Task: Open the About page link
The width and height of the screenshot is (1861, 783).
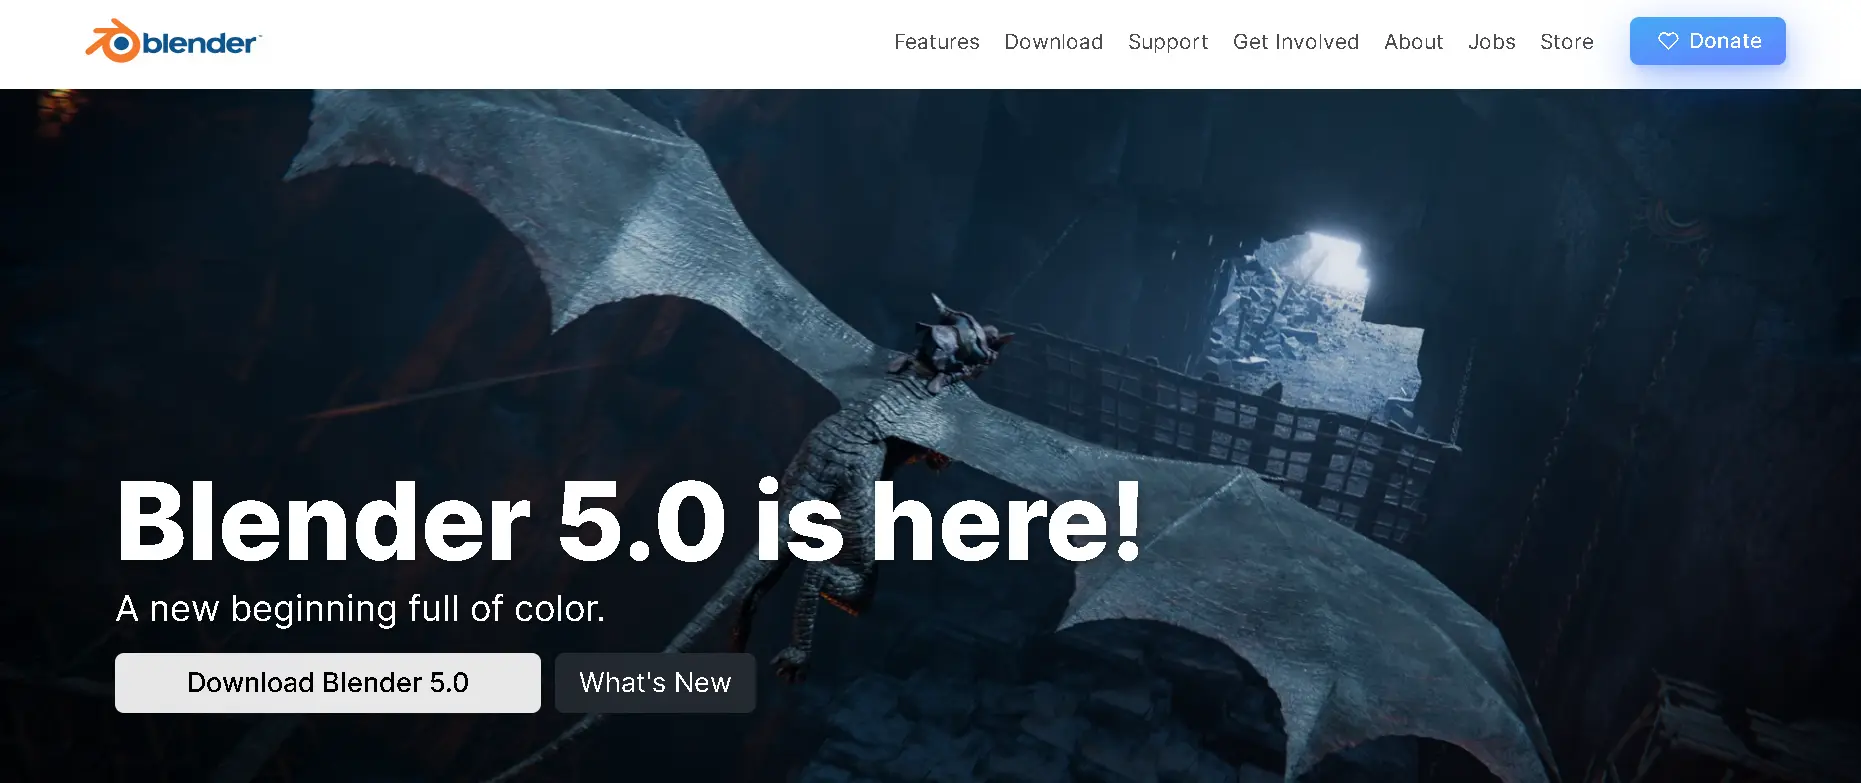Action: coord(1413,42)
